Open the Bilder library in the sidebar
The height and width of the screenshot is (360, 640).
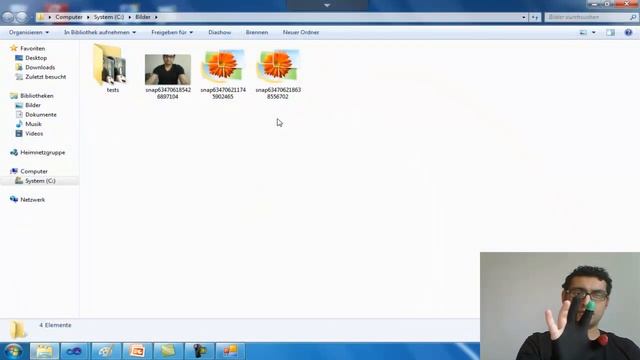click(x=33, y=105)
